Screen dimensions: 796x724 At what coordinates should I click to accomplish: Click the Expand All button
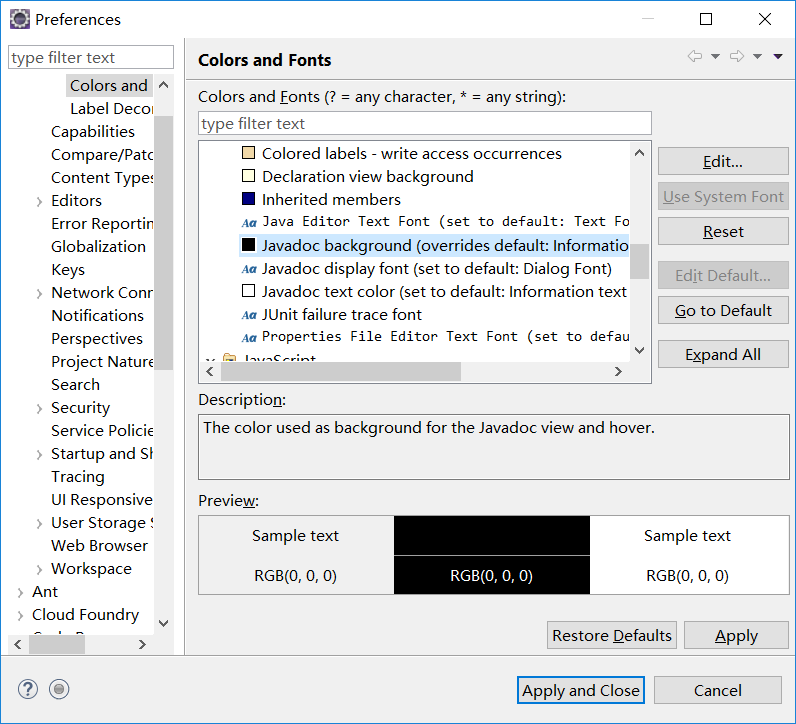[x=723, y=354]
